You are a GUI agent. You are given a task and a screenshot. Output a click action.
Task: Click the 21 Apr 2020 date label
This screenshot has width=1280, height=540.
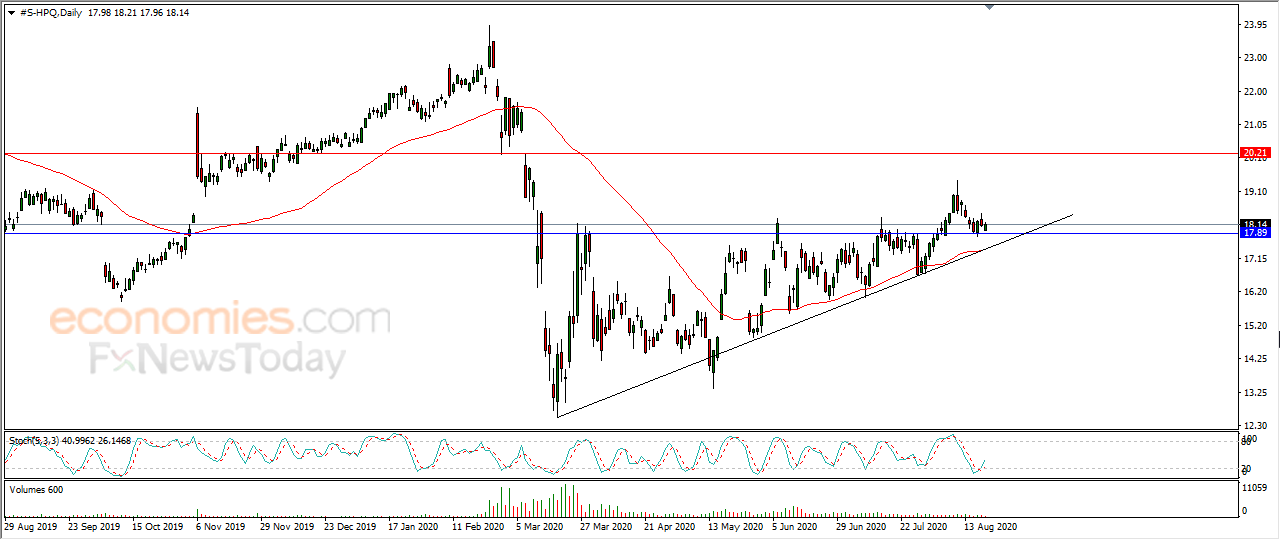coord(669,525)
